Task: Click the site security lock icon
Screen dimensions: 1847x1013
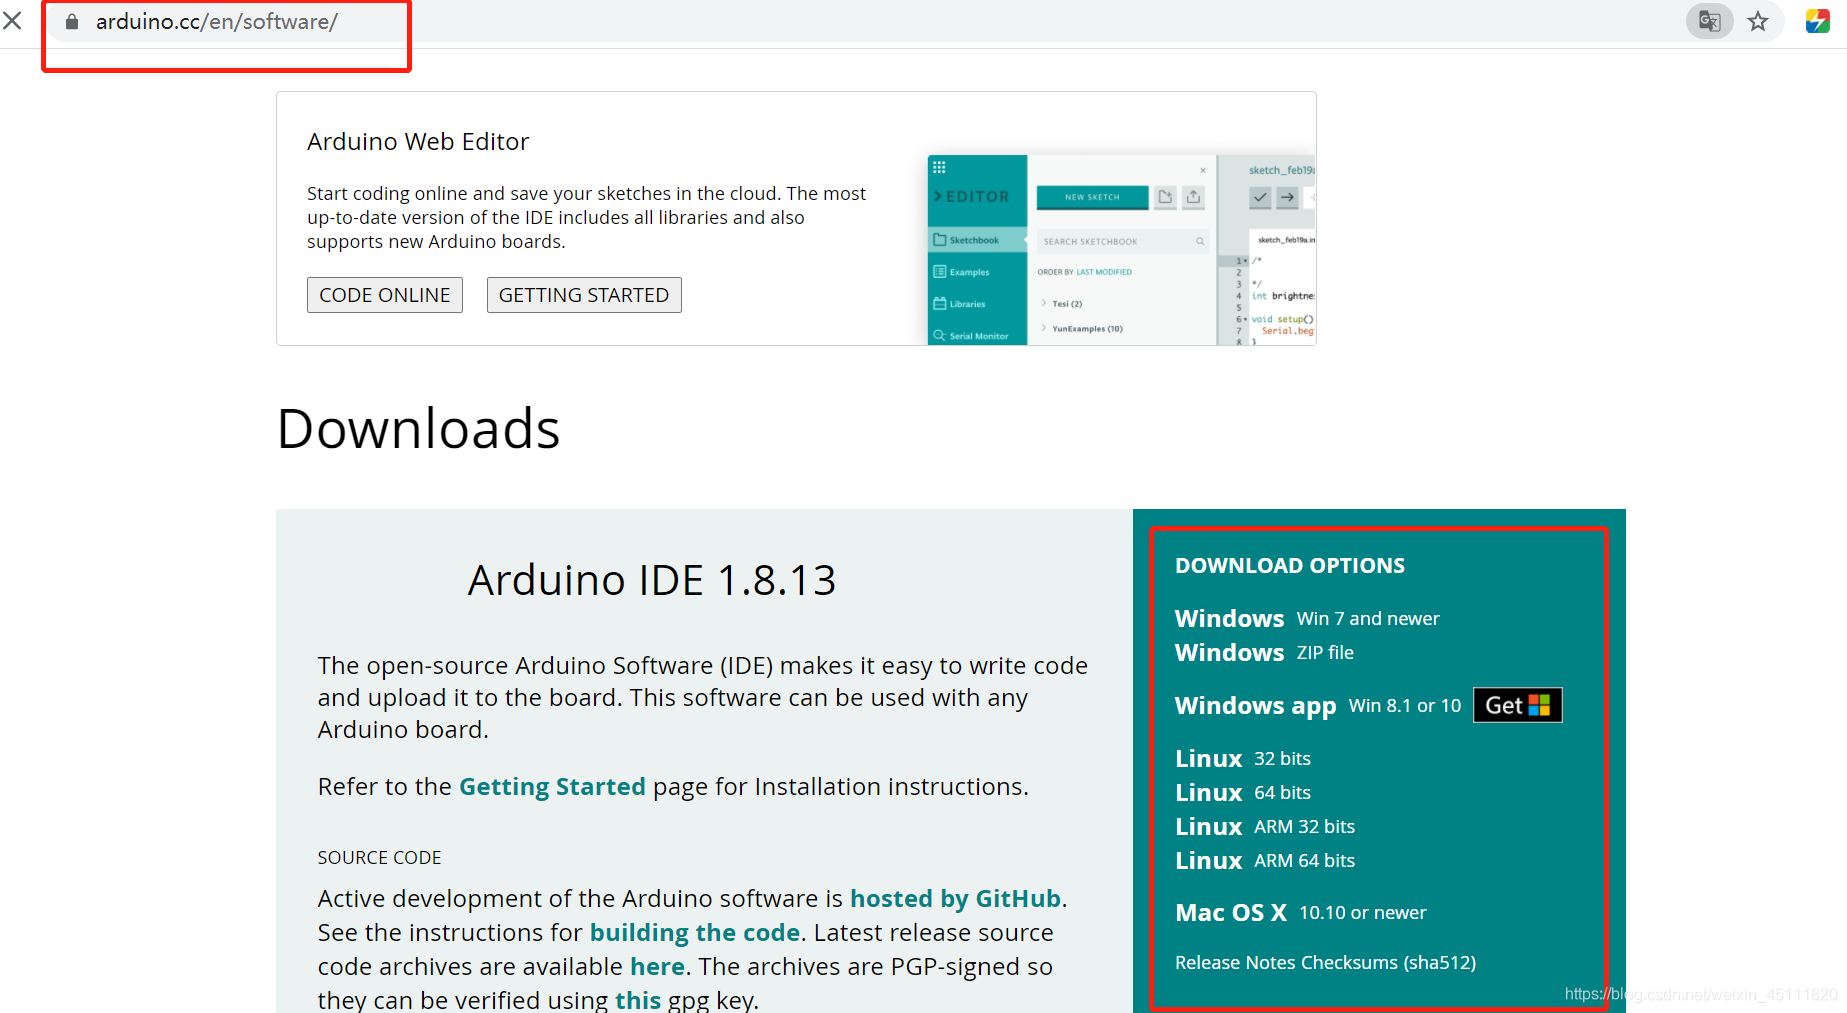Action: click(72, 21)
